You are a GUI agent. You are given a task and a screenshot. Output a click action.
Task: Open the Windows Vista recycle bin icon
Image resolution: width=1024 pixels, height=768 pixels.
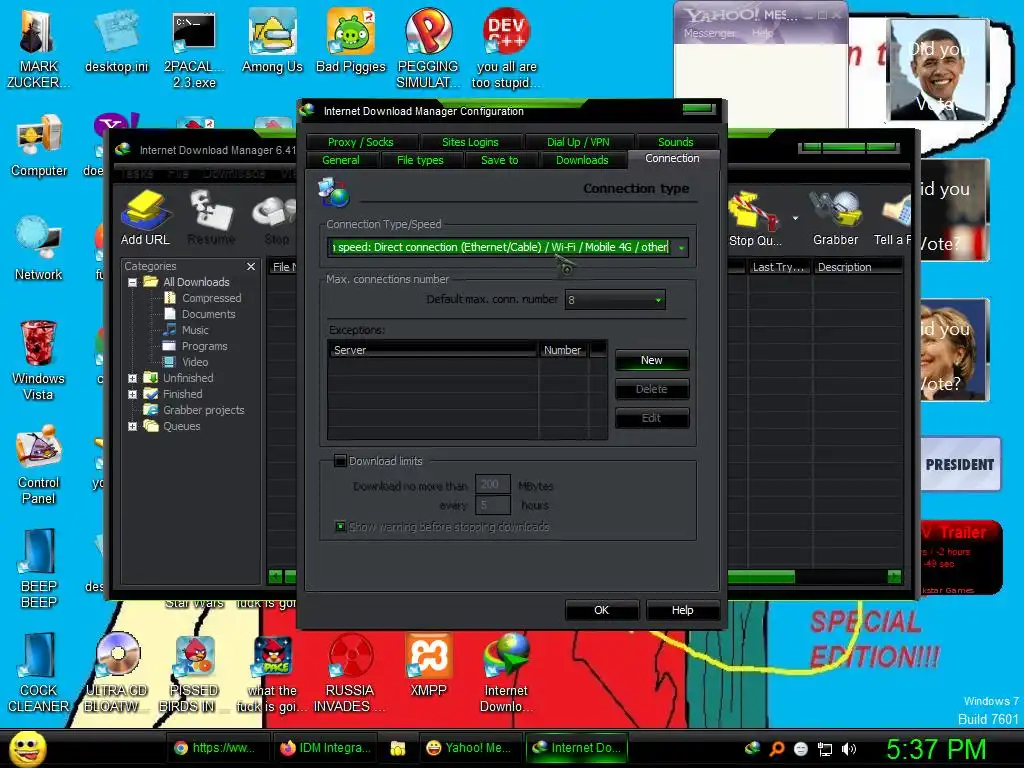(38, 359)
